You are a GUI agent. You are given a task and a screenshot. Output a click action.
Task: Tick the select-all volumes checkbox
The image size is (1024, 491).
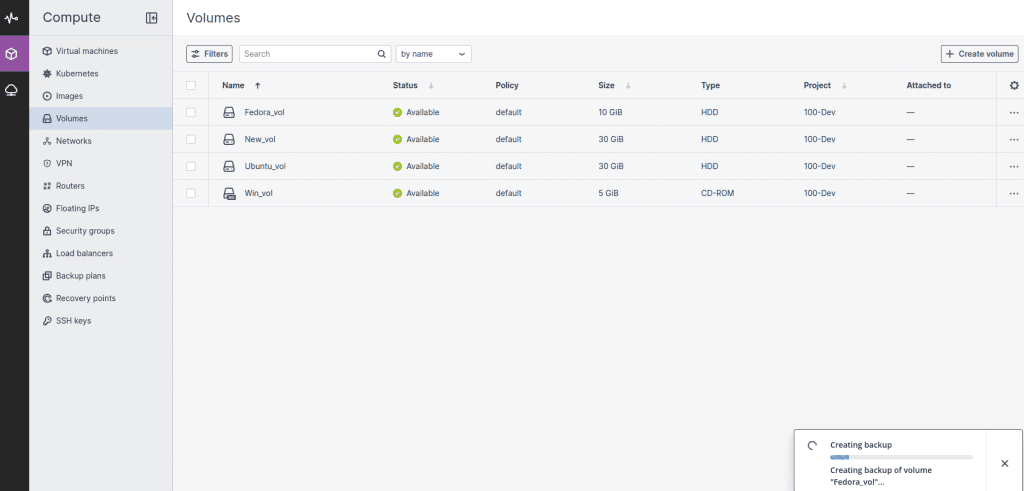191,86
